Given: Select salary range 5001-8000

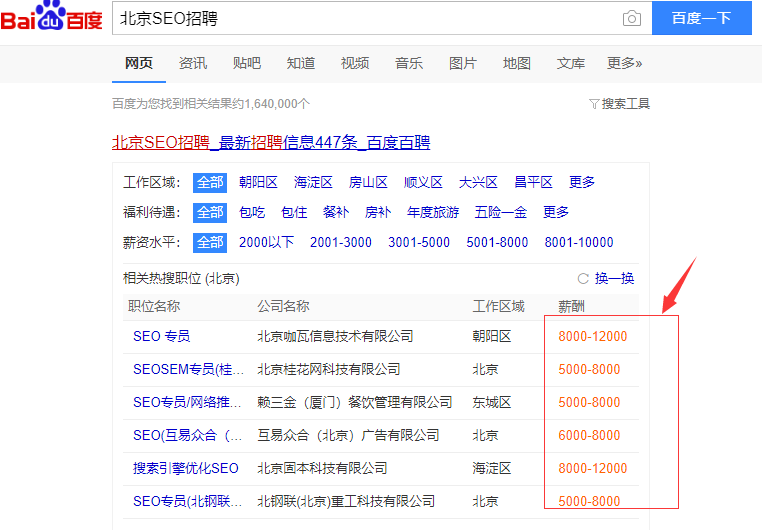Looking at the screenshot, I should (x=497, y=242).
